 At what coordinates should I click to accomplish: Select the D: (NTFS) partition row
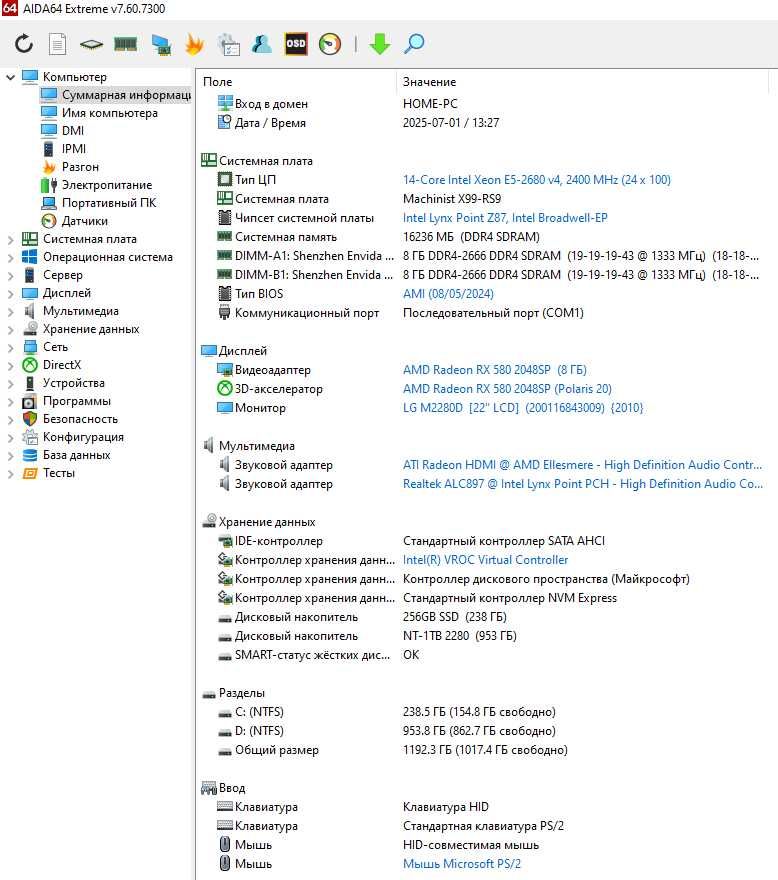[486, 731]
